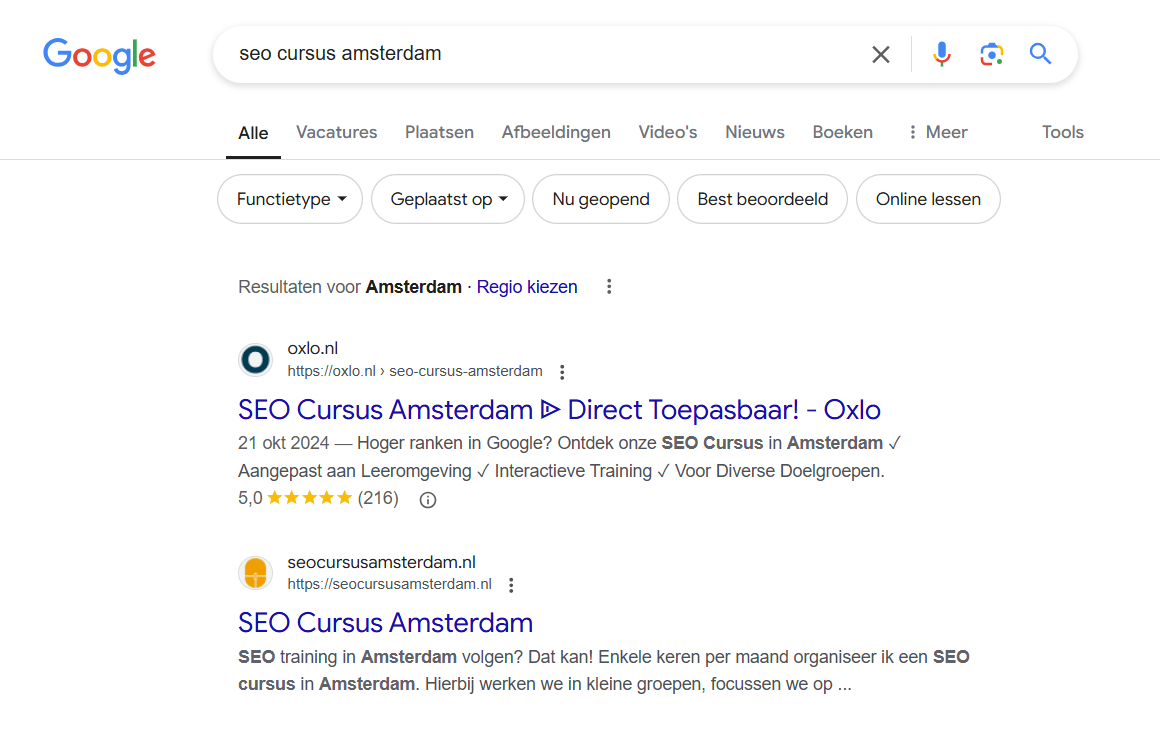Open three-dot menu for oxlo.nl result
The height and width of the screenshot is (736, 1160).
pyautogui.click(x=562, y=372)
